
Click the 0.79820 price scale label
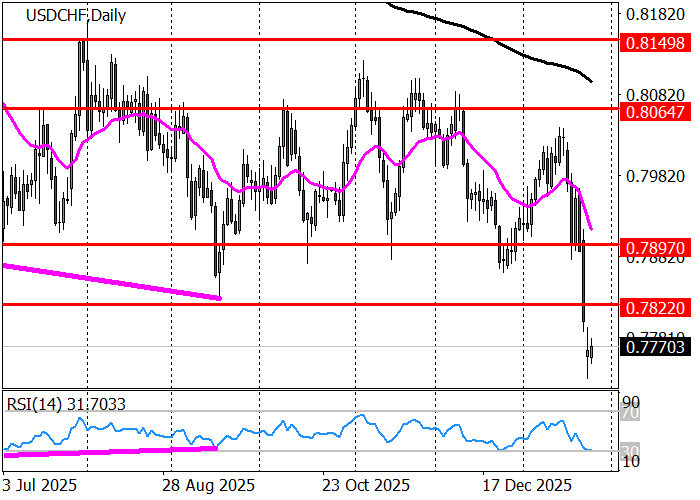(x=654, y=176)
